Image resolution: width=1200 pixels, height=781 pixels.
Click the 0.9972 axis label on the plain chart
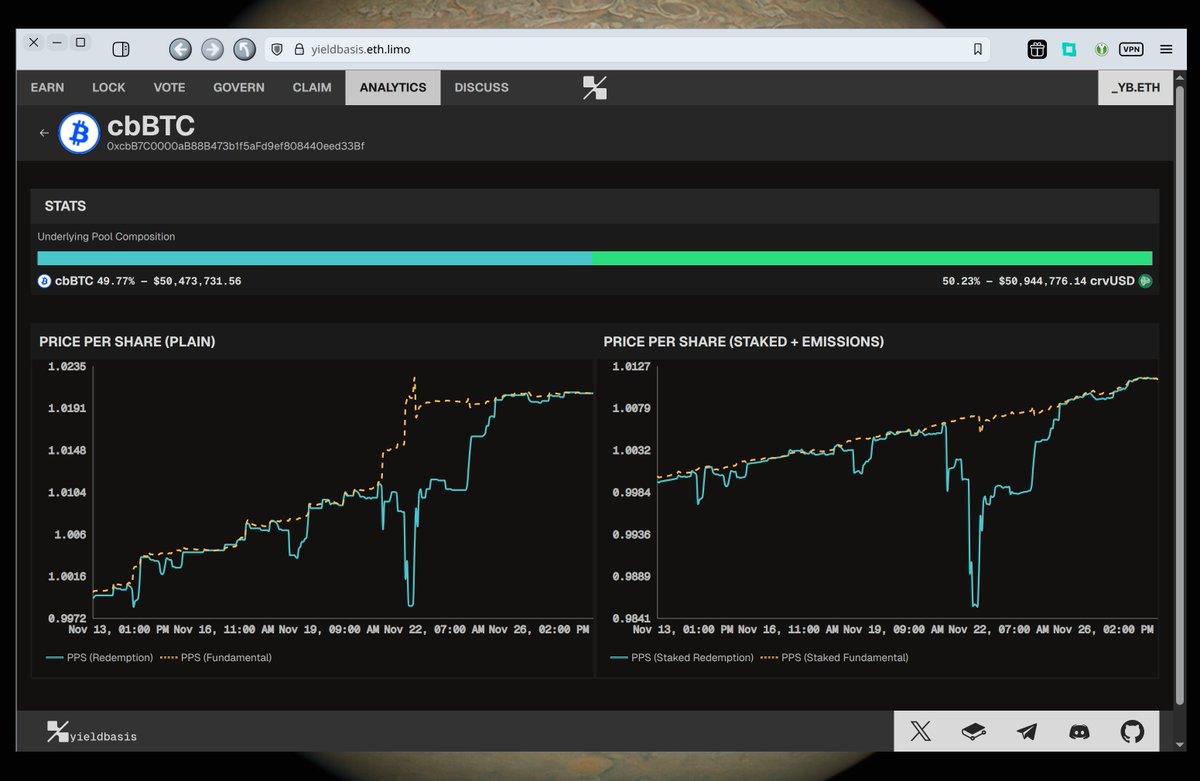pyautogui.click(x=67, y=619)
